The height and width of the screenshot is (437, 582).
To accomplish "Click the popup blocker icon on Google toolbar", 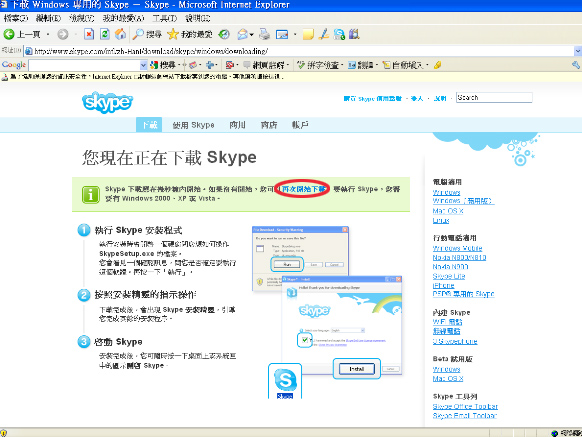I will click(230, 65).
